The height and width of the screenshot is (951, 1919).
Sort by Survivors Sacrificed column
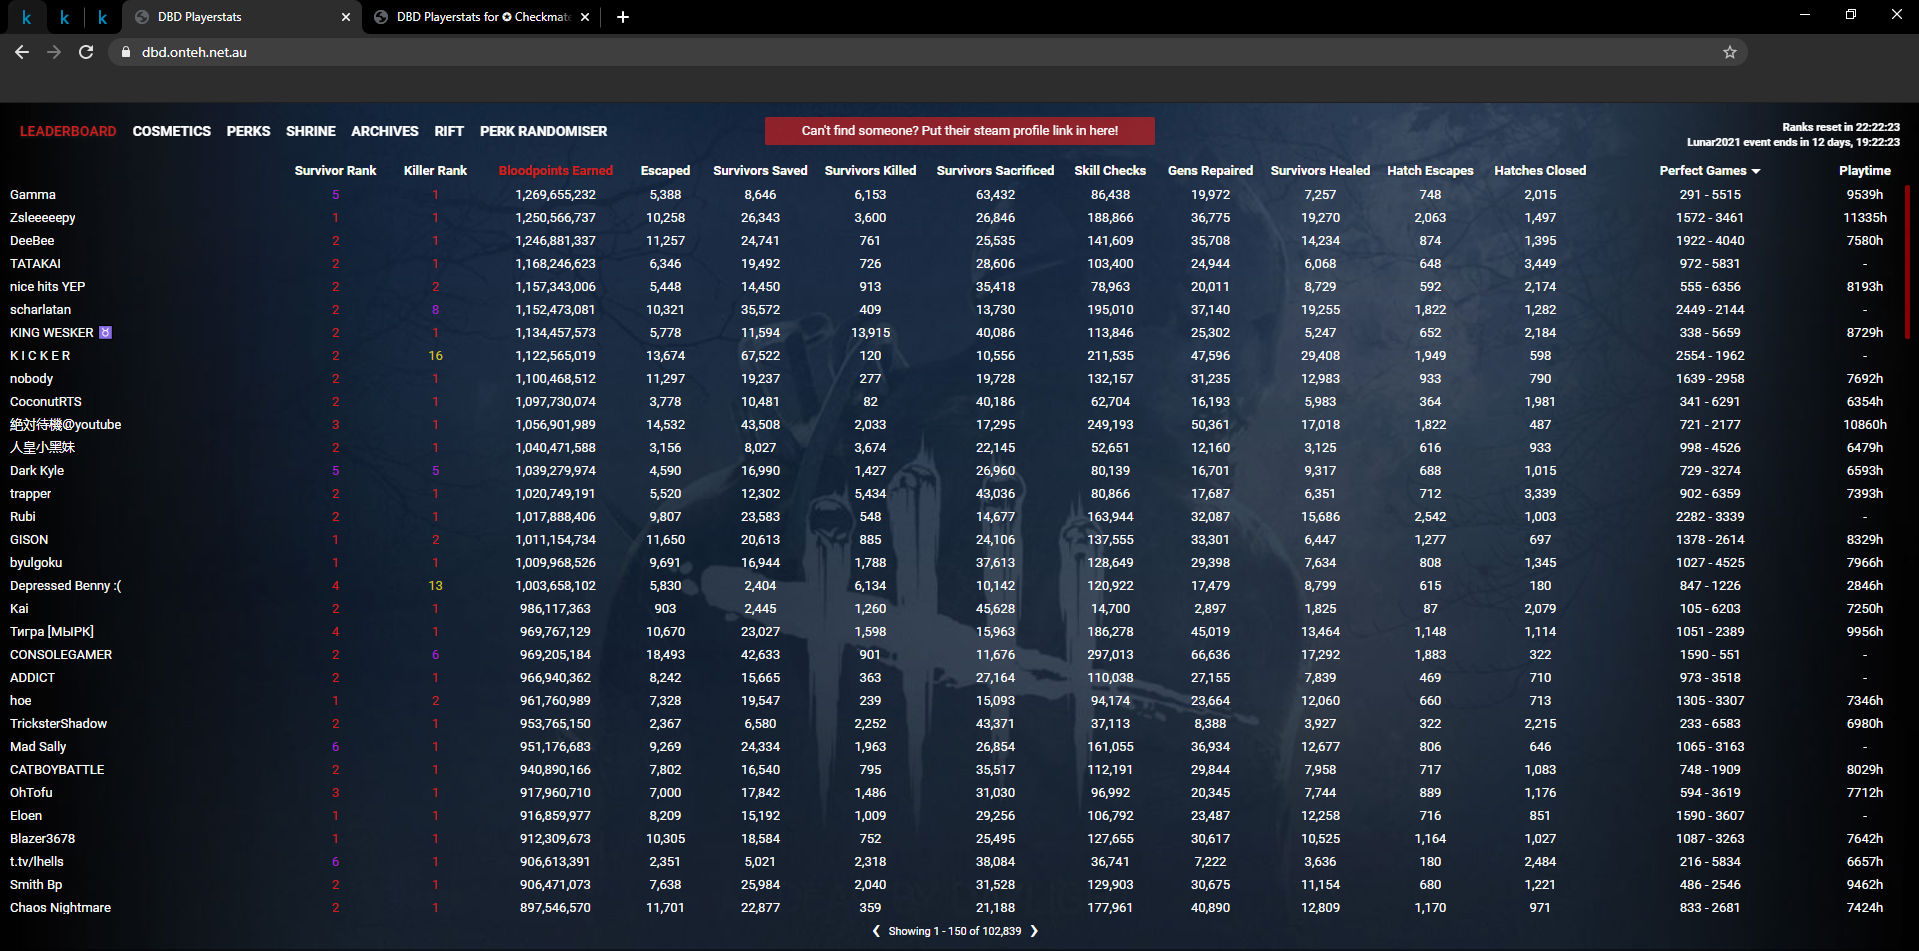pyautogui.click(x=995, y=171)
